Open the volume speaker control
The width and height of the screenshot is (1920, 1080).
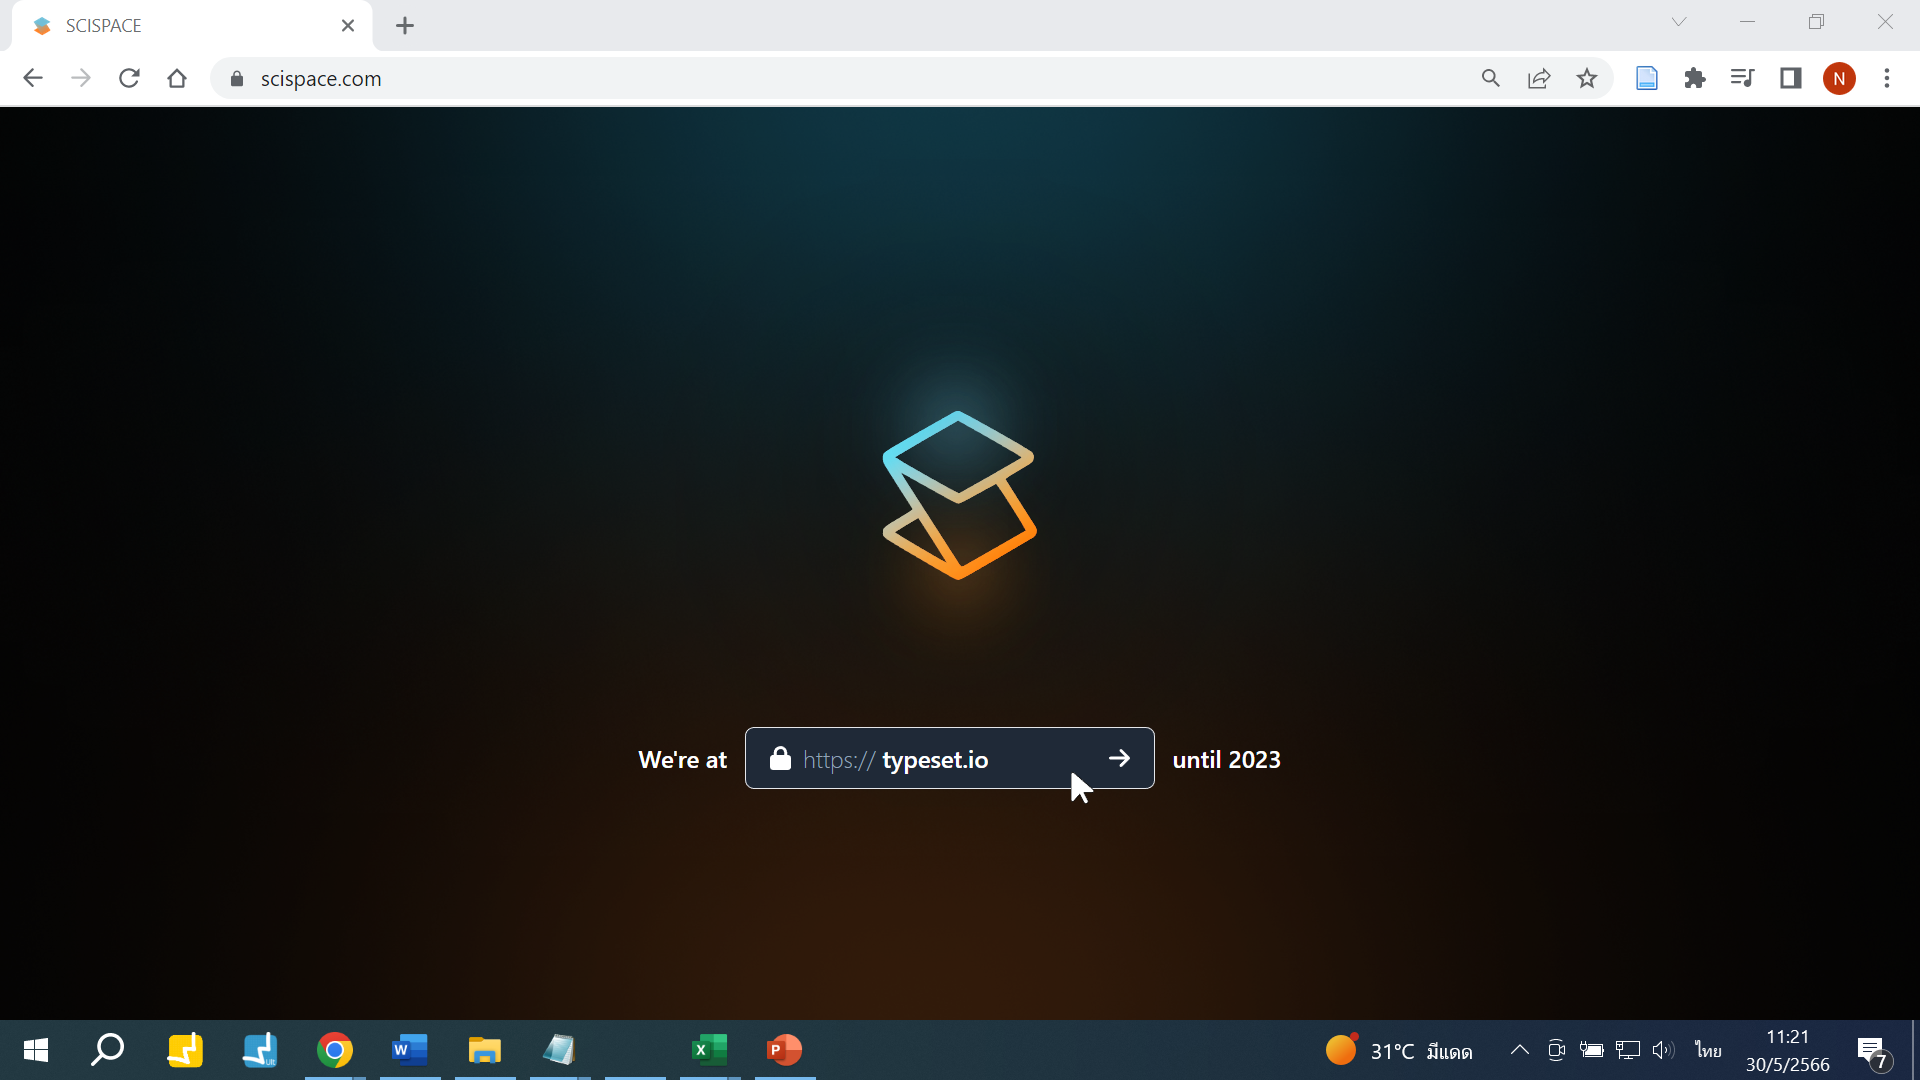coord(1664,1050)
